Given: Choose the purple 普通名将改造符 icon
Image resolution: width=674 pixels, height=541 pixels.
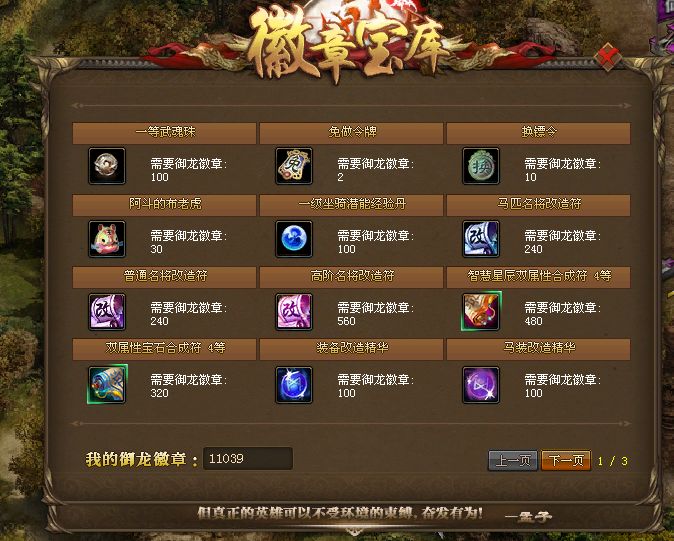Looking at the screenshot, I should click(107, 312).
